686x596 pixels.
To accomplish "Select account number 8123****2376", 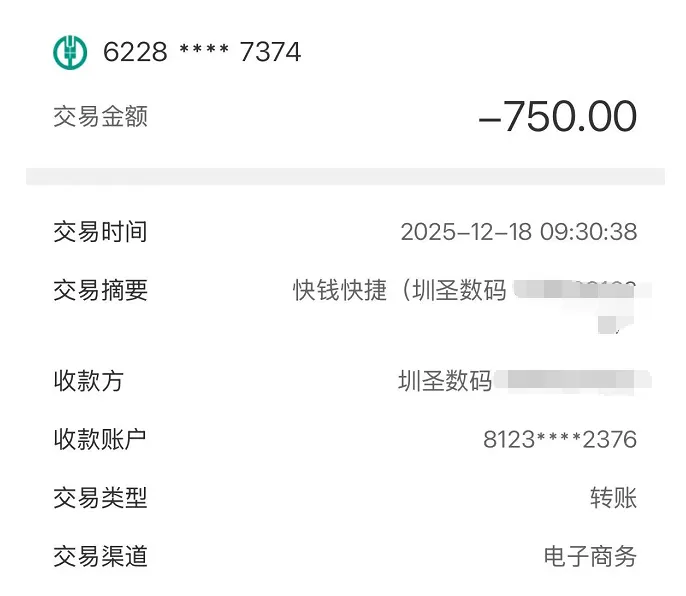I will click(x=559, y=439).
